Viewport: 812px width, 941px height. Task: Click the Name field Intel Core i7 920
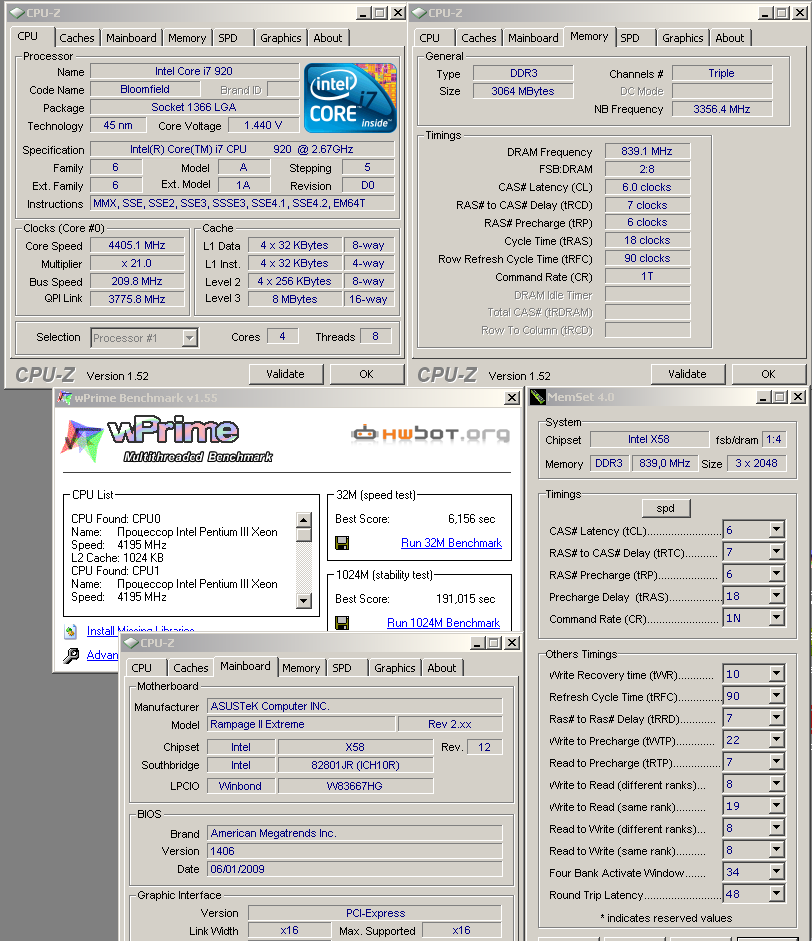click(x=194, y=71)
